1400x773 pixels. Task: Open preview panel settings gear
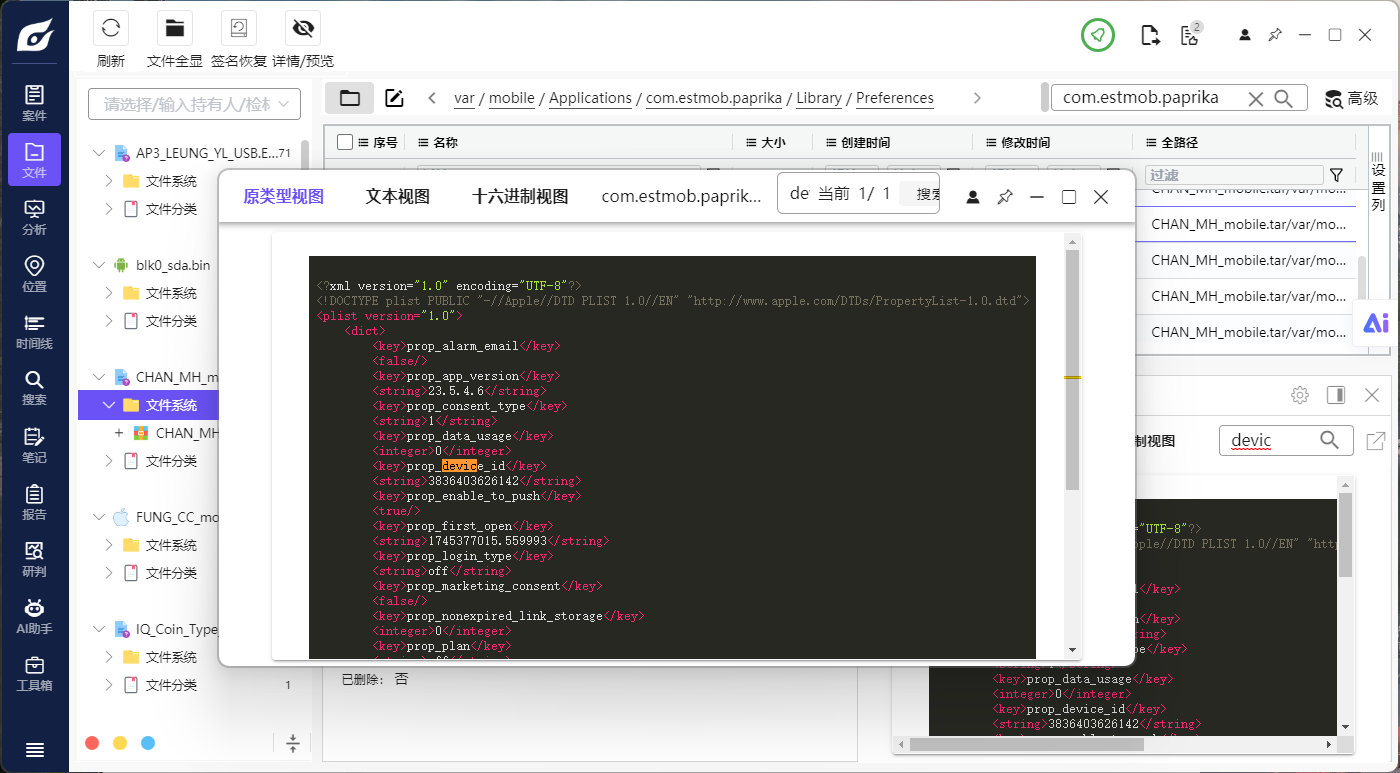(1300, 395)
